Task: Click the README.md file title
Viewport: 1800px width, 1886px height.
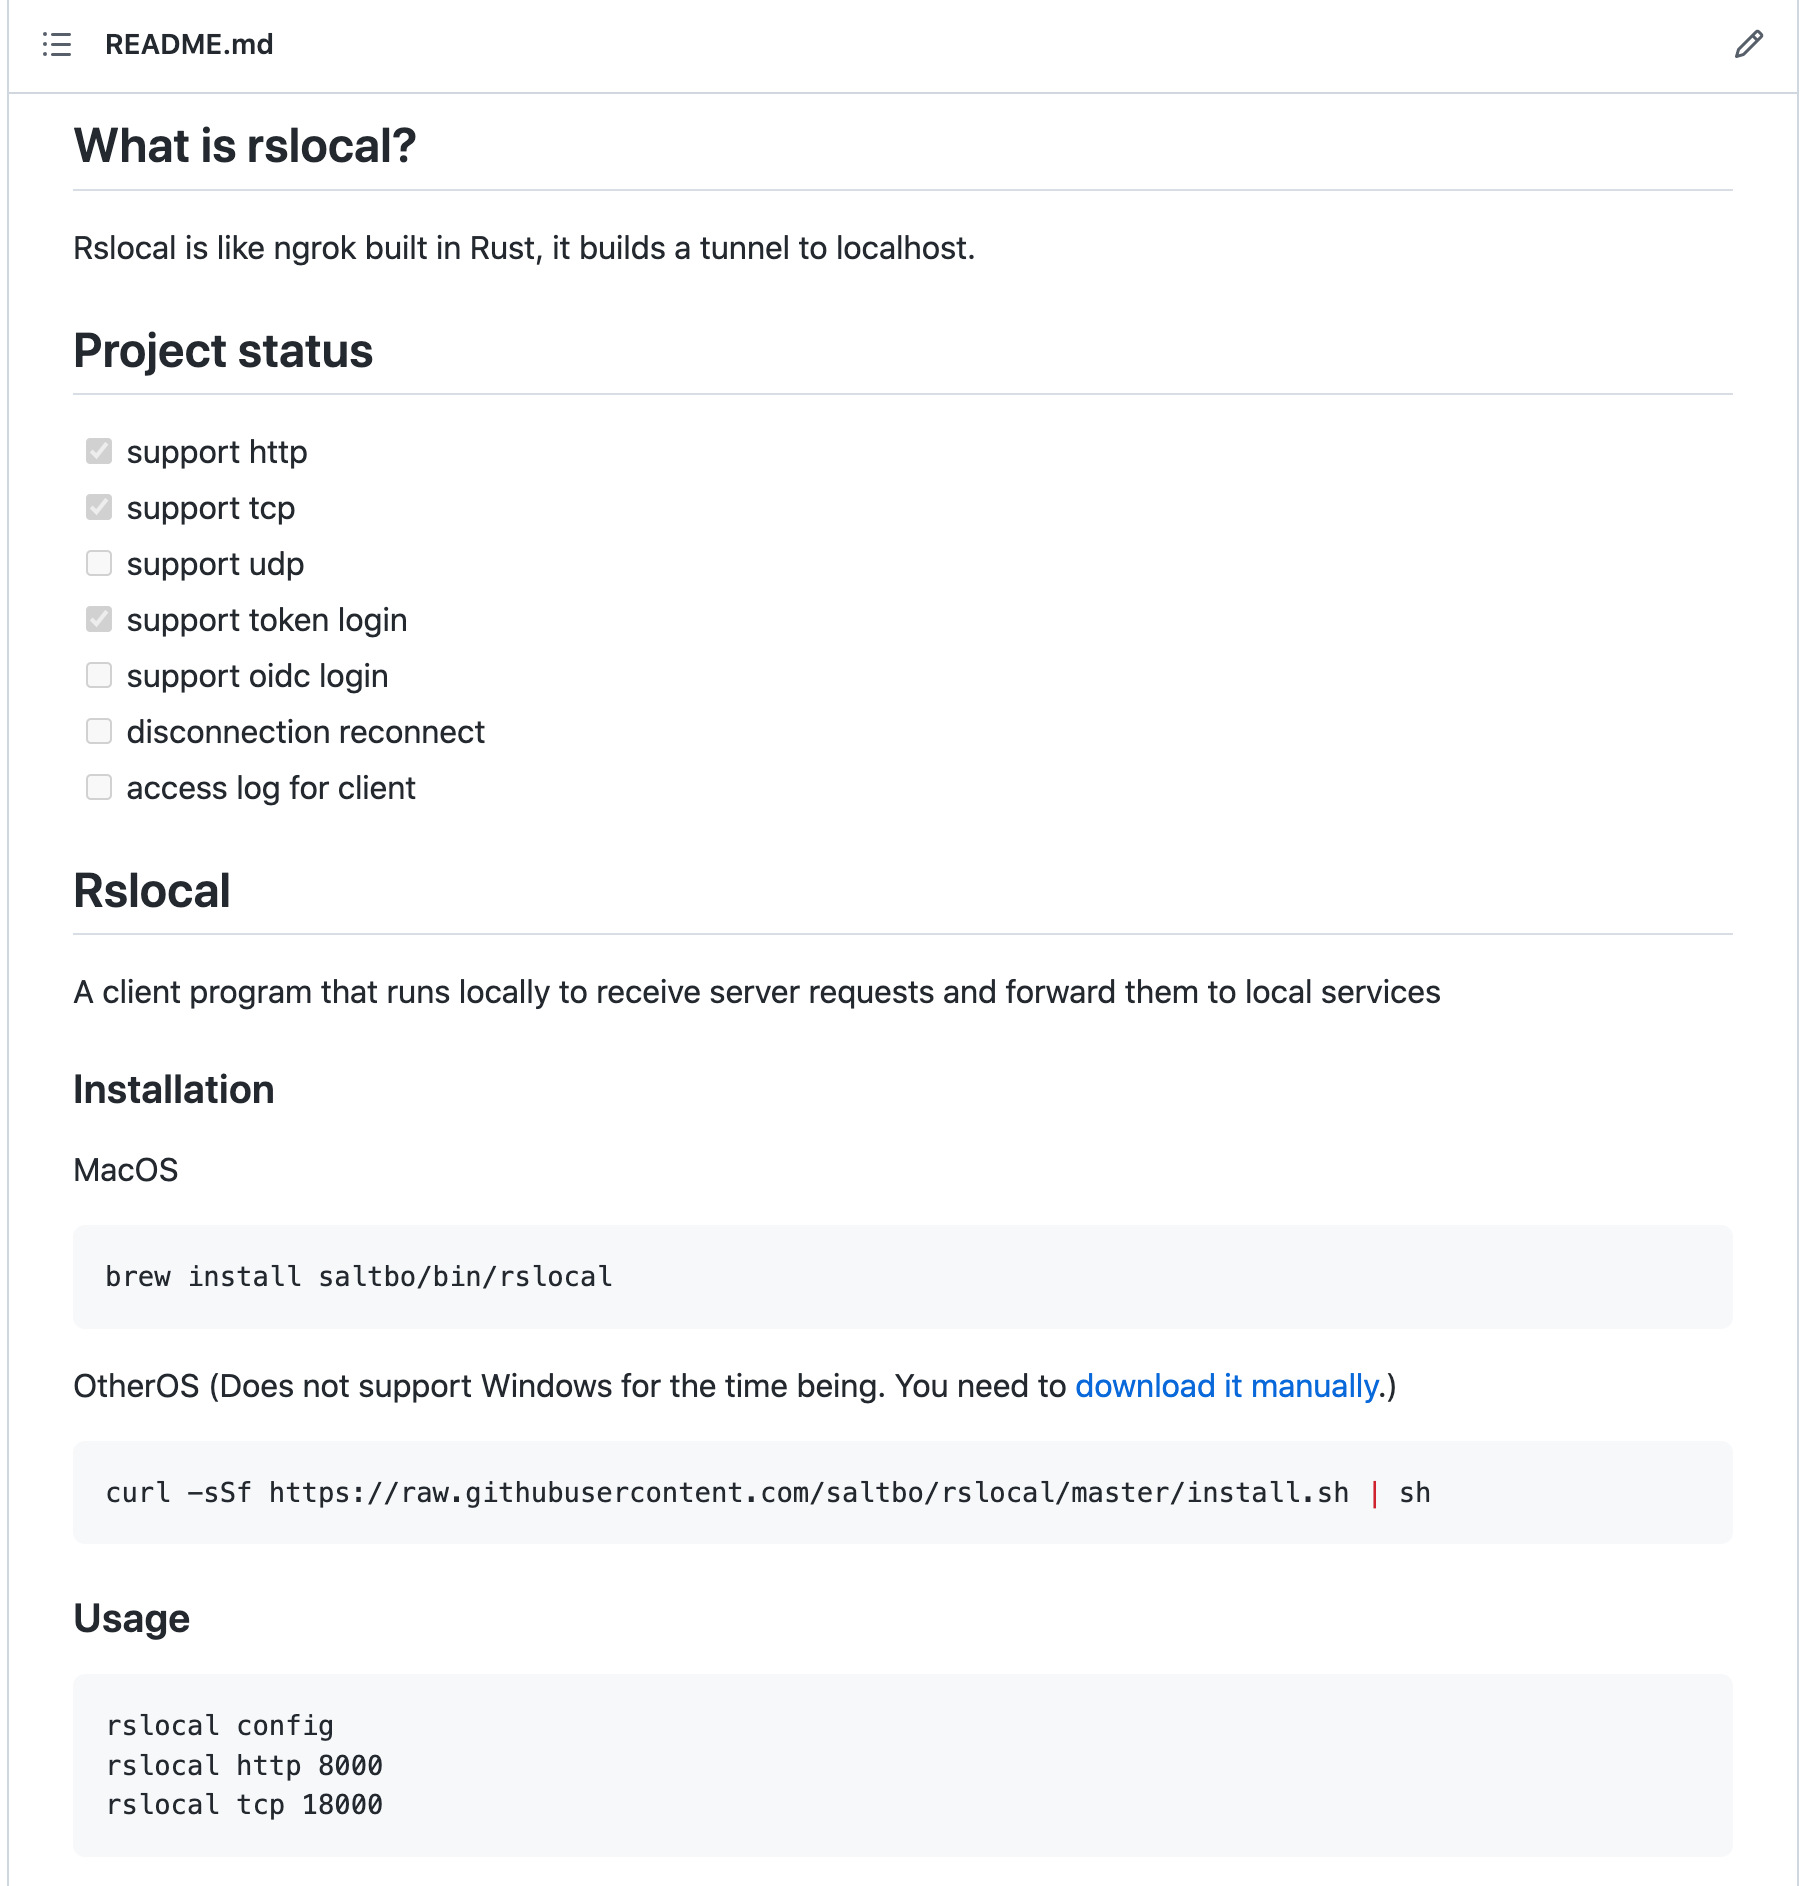Action: pyautogui.click(x=189, y=44)
